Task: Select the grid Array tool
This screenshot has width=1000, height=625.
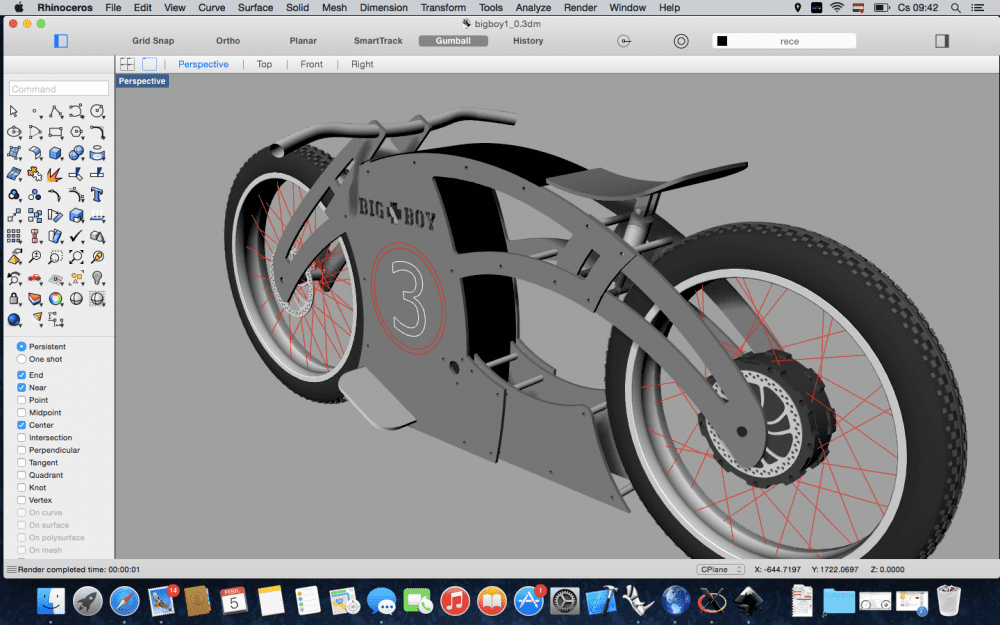Action: click(14, 237)
